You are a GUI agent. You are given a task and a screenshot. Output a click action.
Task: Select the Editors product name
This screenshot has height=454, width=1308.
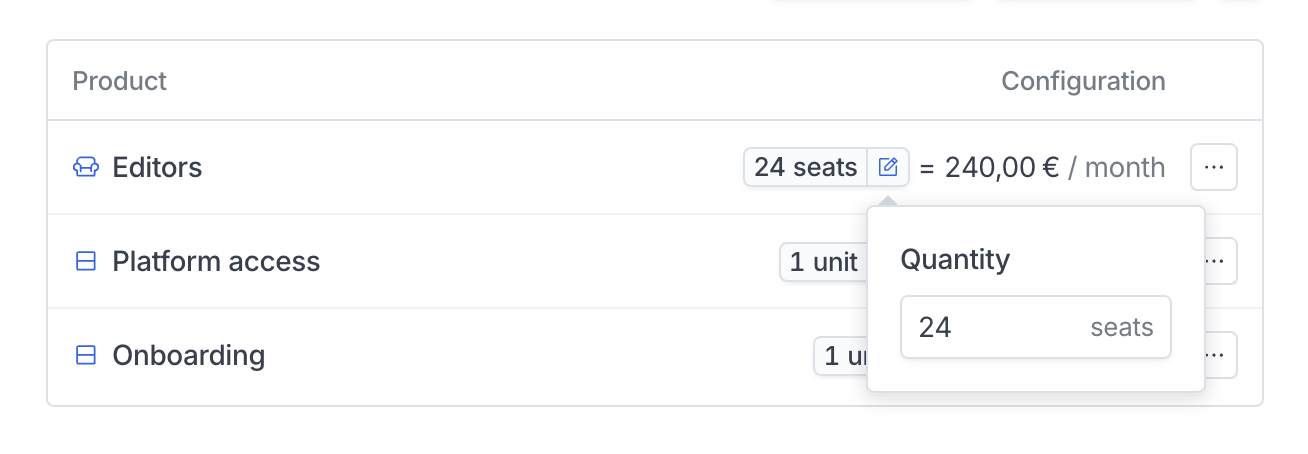pos(157,167)
